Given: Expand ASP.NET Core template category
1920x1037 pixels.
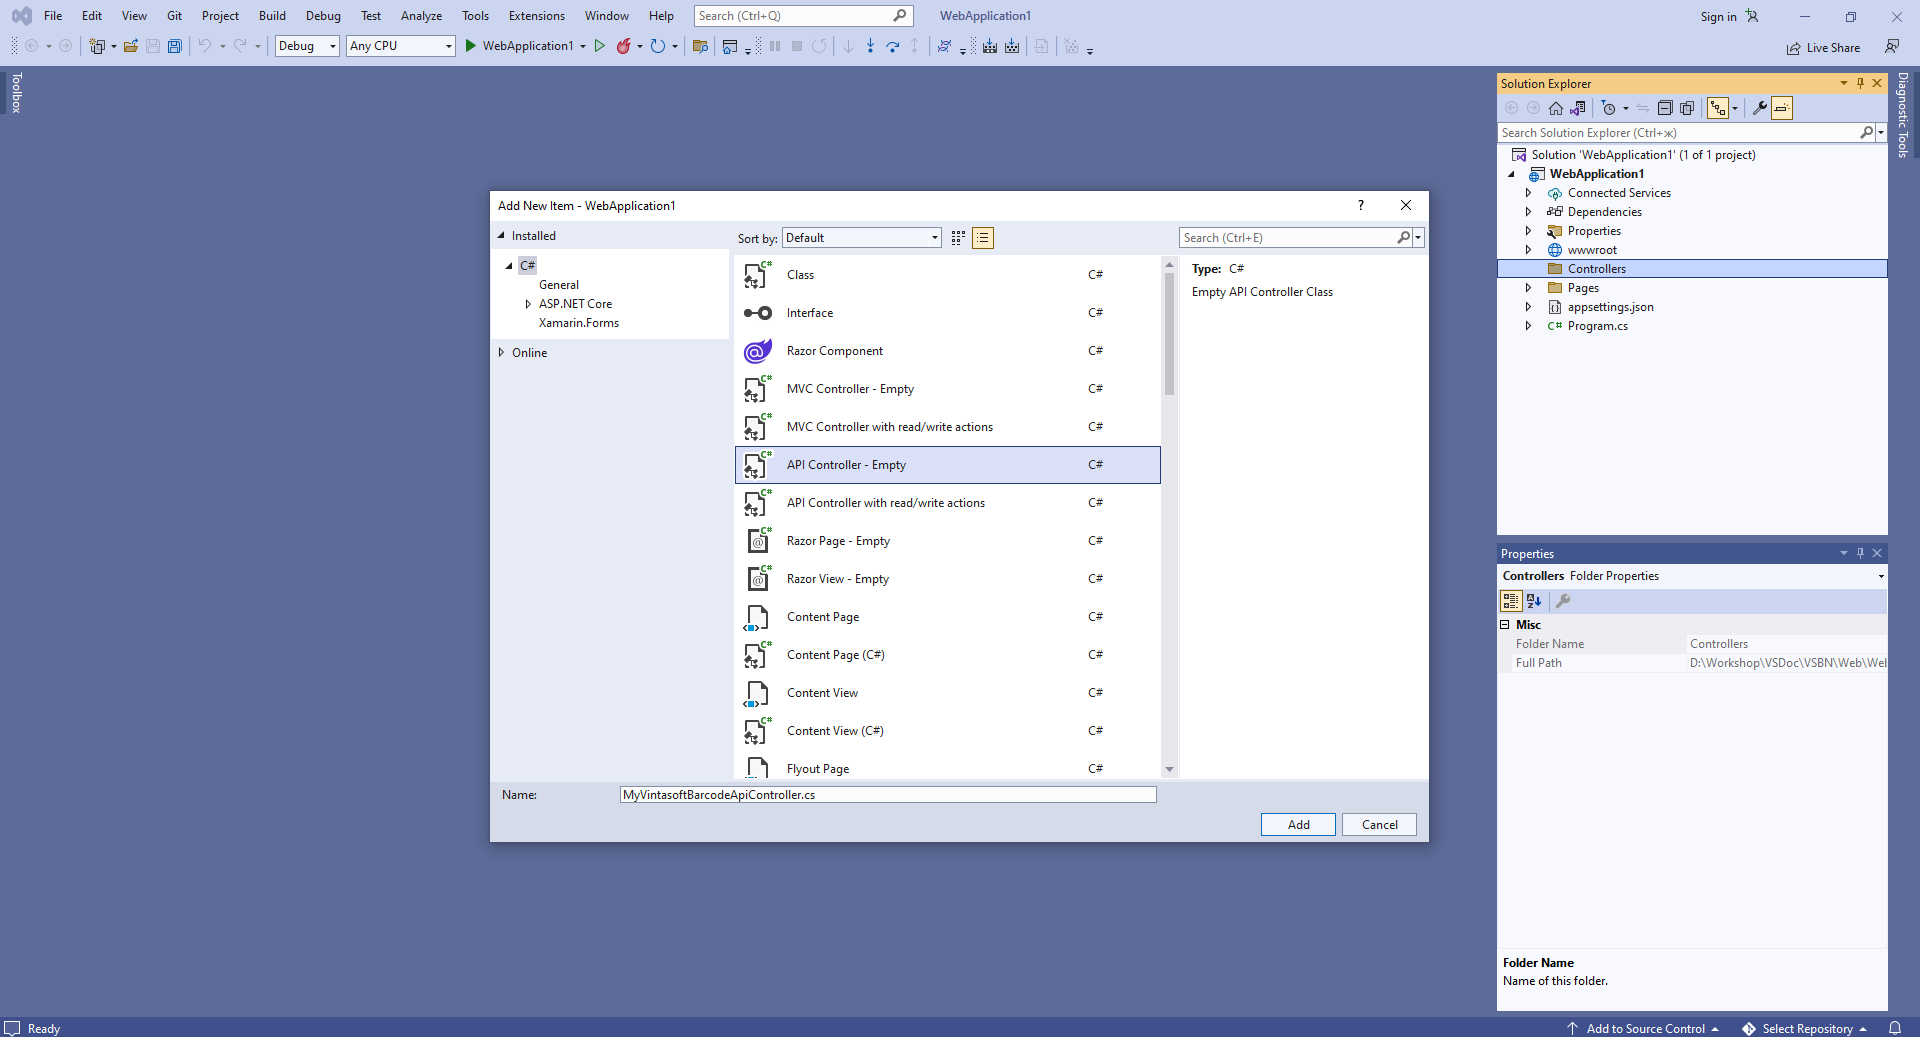Looking at the screenshot, I should 528,304.
